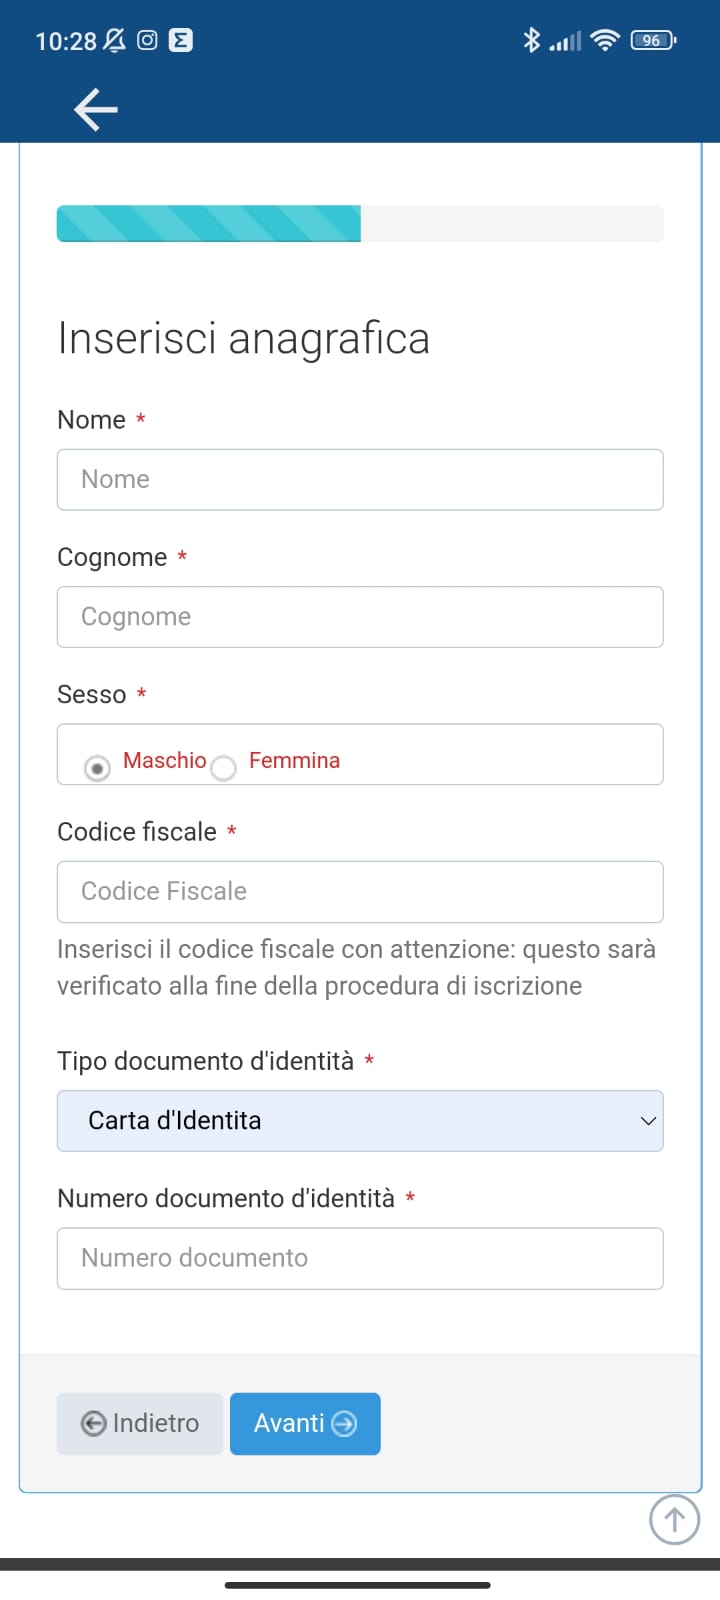Tap the scroll-to-top arrow circle icon
720x1600 pixels.
[674, 1520]
